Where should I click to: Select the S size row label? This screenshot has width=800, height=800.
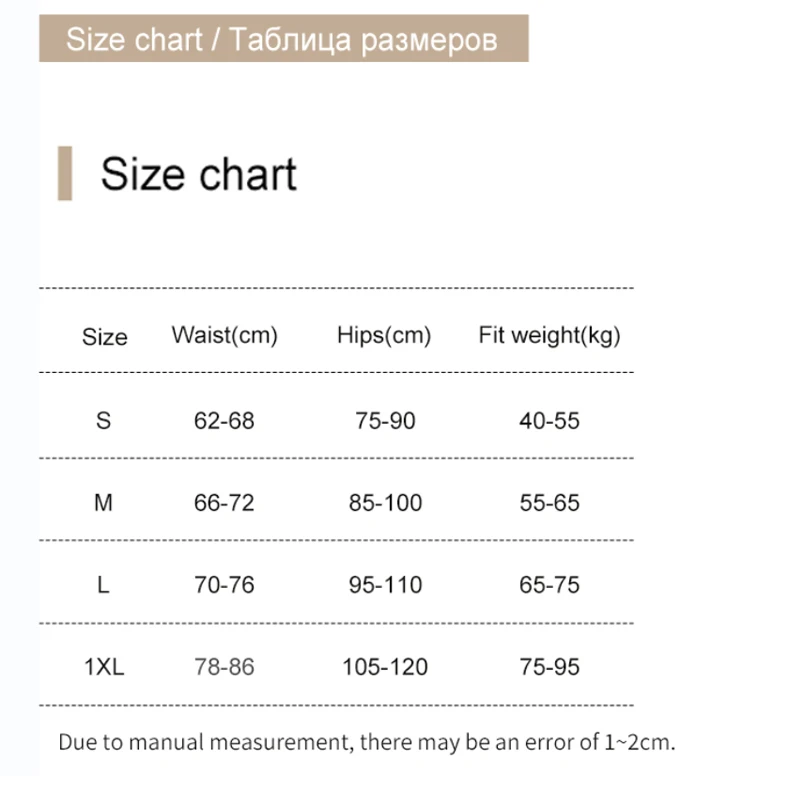tap(104, 421)
